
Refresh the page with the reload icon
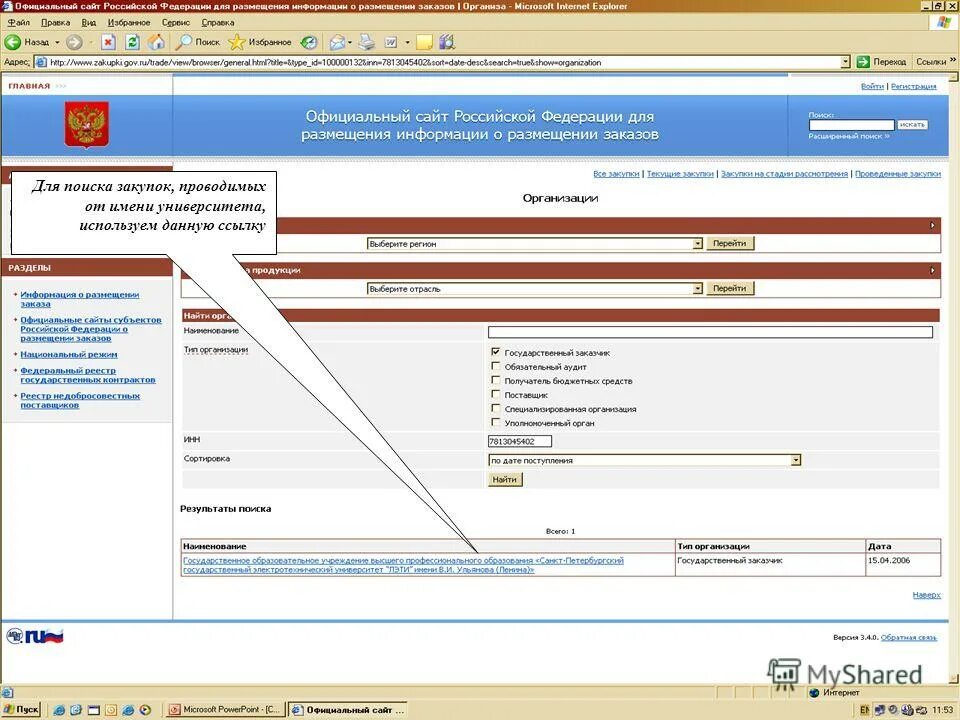click(133, 42)
